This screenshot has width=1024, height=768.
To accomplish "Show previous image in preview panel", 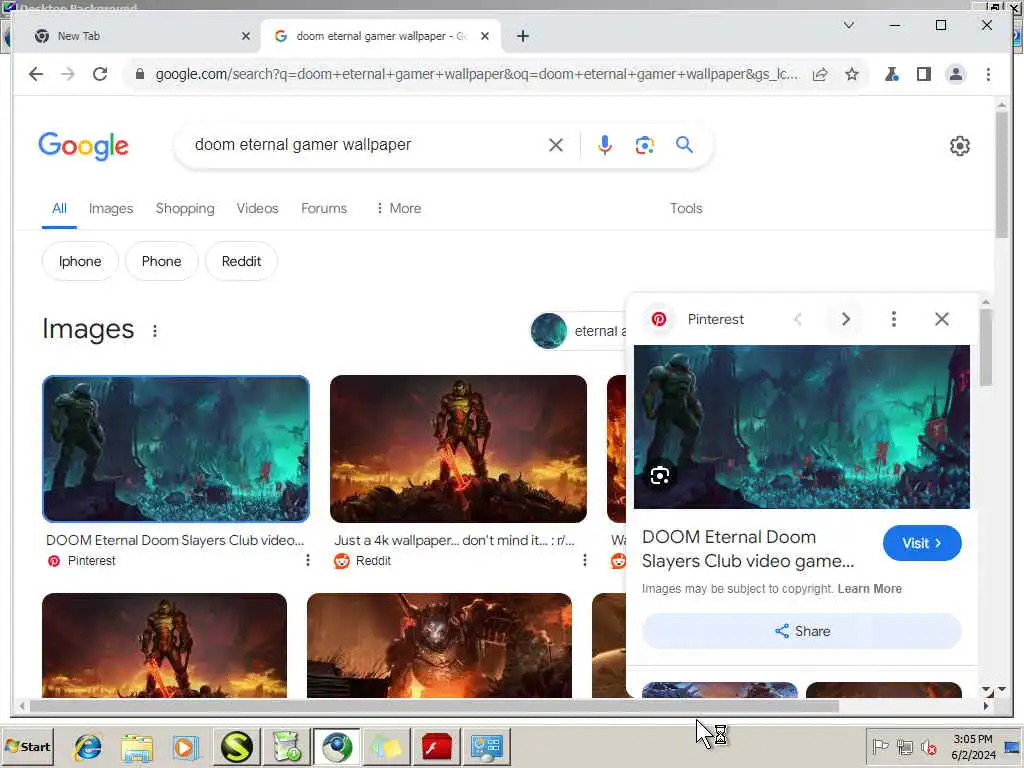I will pos(797,319).
